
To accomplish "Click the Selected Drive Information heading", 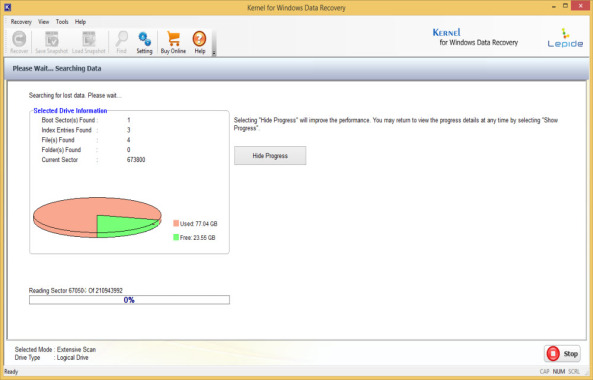I will [70, 111].
